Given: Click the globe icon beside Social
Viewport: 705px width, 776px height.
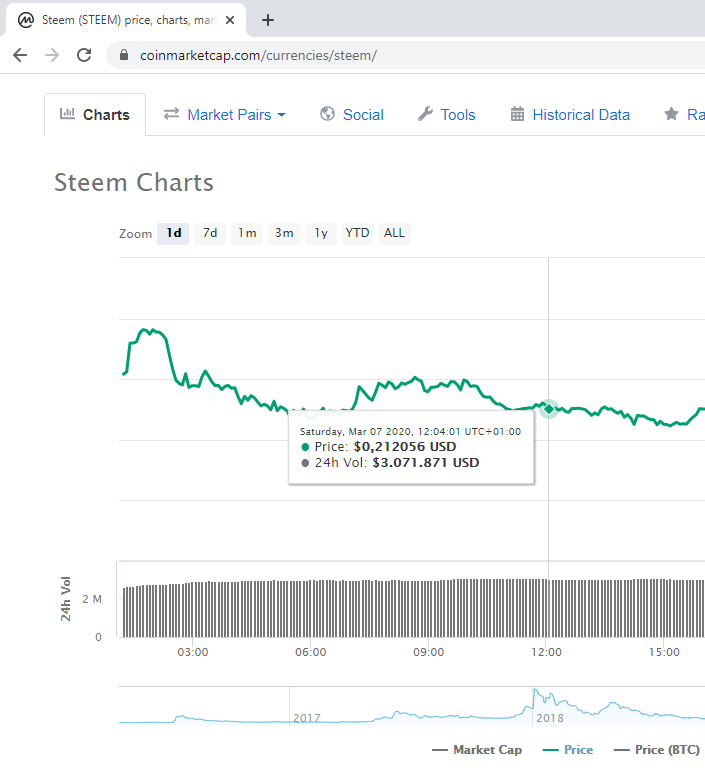Looking at the screenshot, I should [x=327, y=114].
